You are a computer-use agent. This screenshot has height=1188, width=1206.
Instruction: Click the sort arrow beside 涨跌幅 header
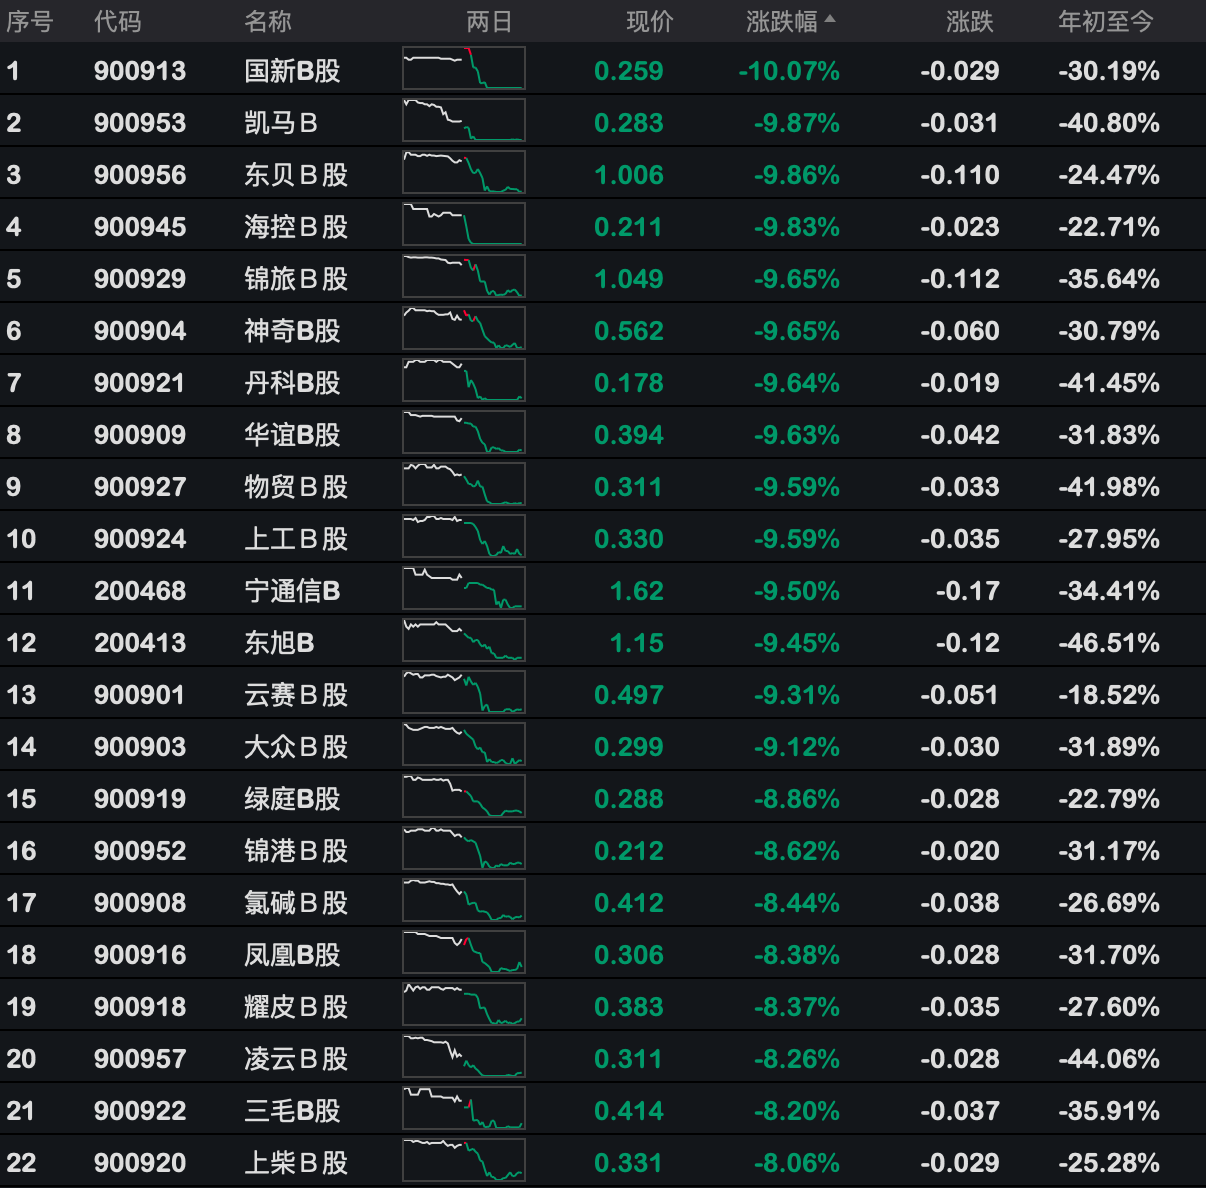tap(830, 19)
